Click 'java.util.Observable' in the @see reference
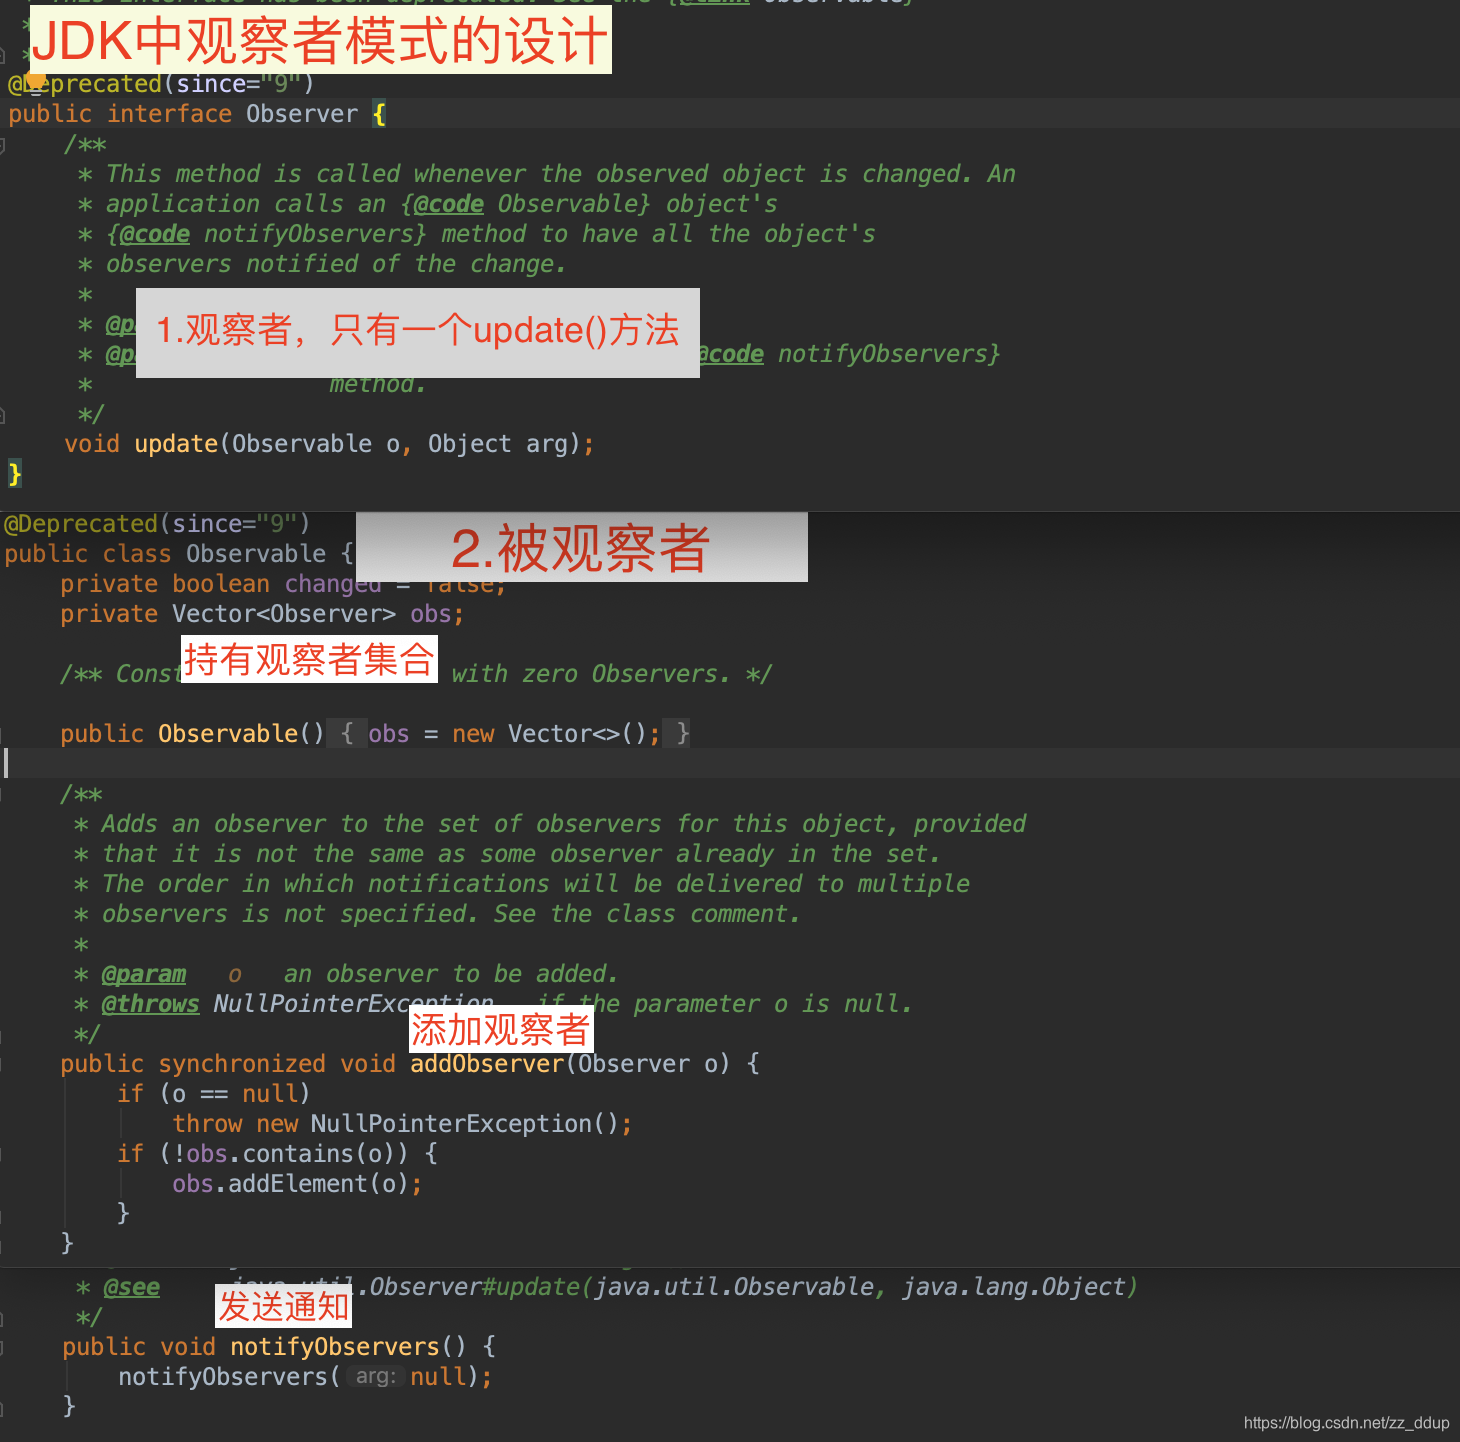This screenshot has width=1460, height=1442. [x=734, y=1287]
